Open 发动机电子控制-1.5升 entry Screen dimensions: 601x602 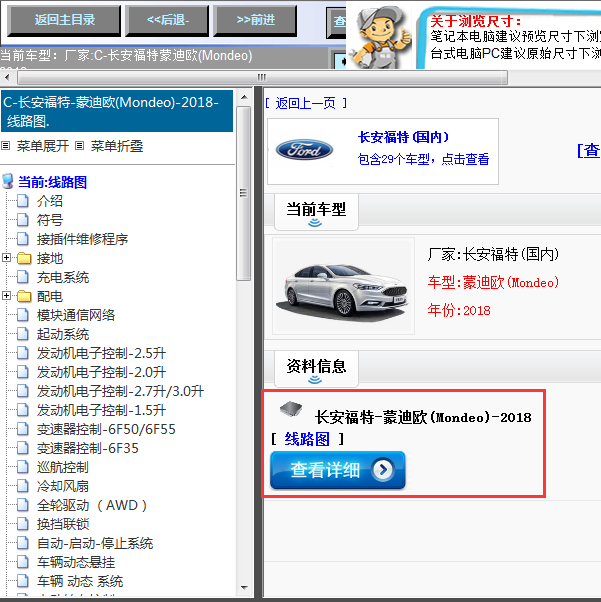pos(101,410)
